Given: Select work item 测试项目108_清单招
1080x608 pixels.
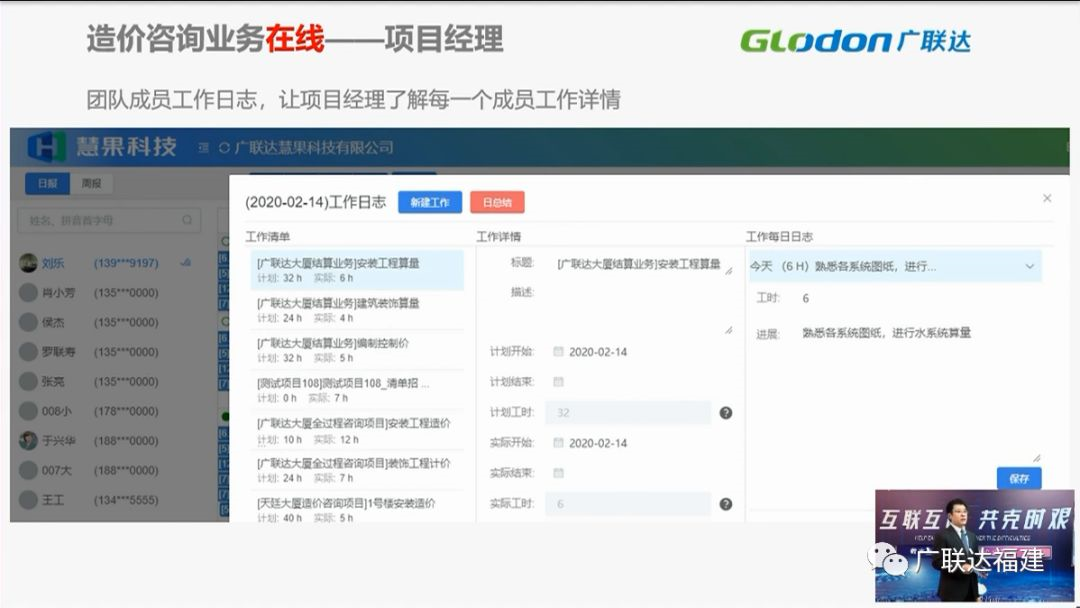Looking at the screenshot, I should (x=357, y=390).
